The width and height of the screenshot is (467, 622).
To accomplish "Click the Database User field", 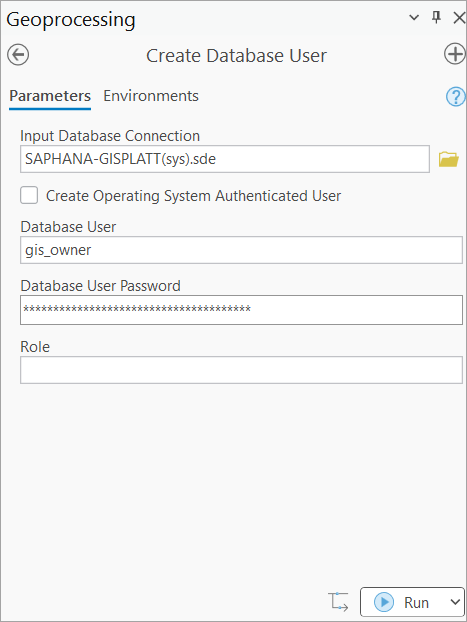I will (x=241, y=250).
